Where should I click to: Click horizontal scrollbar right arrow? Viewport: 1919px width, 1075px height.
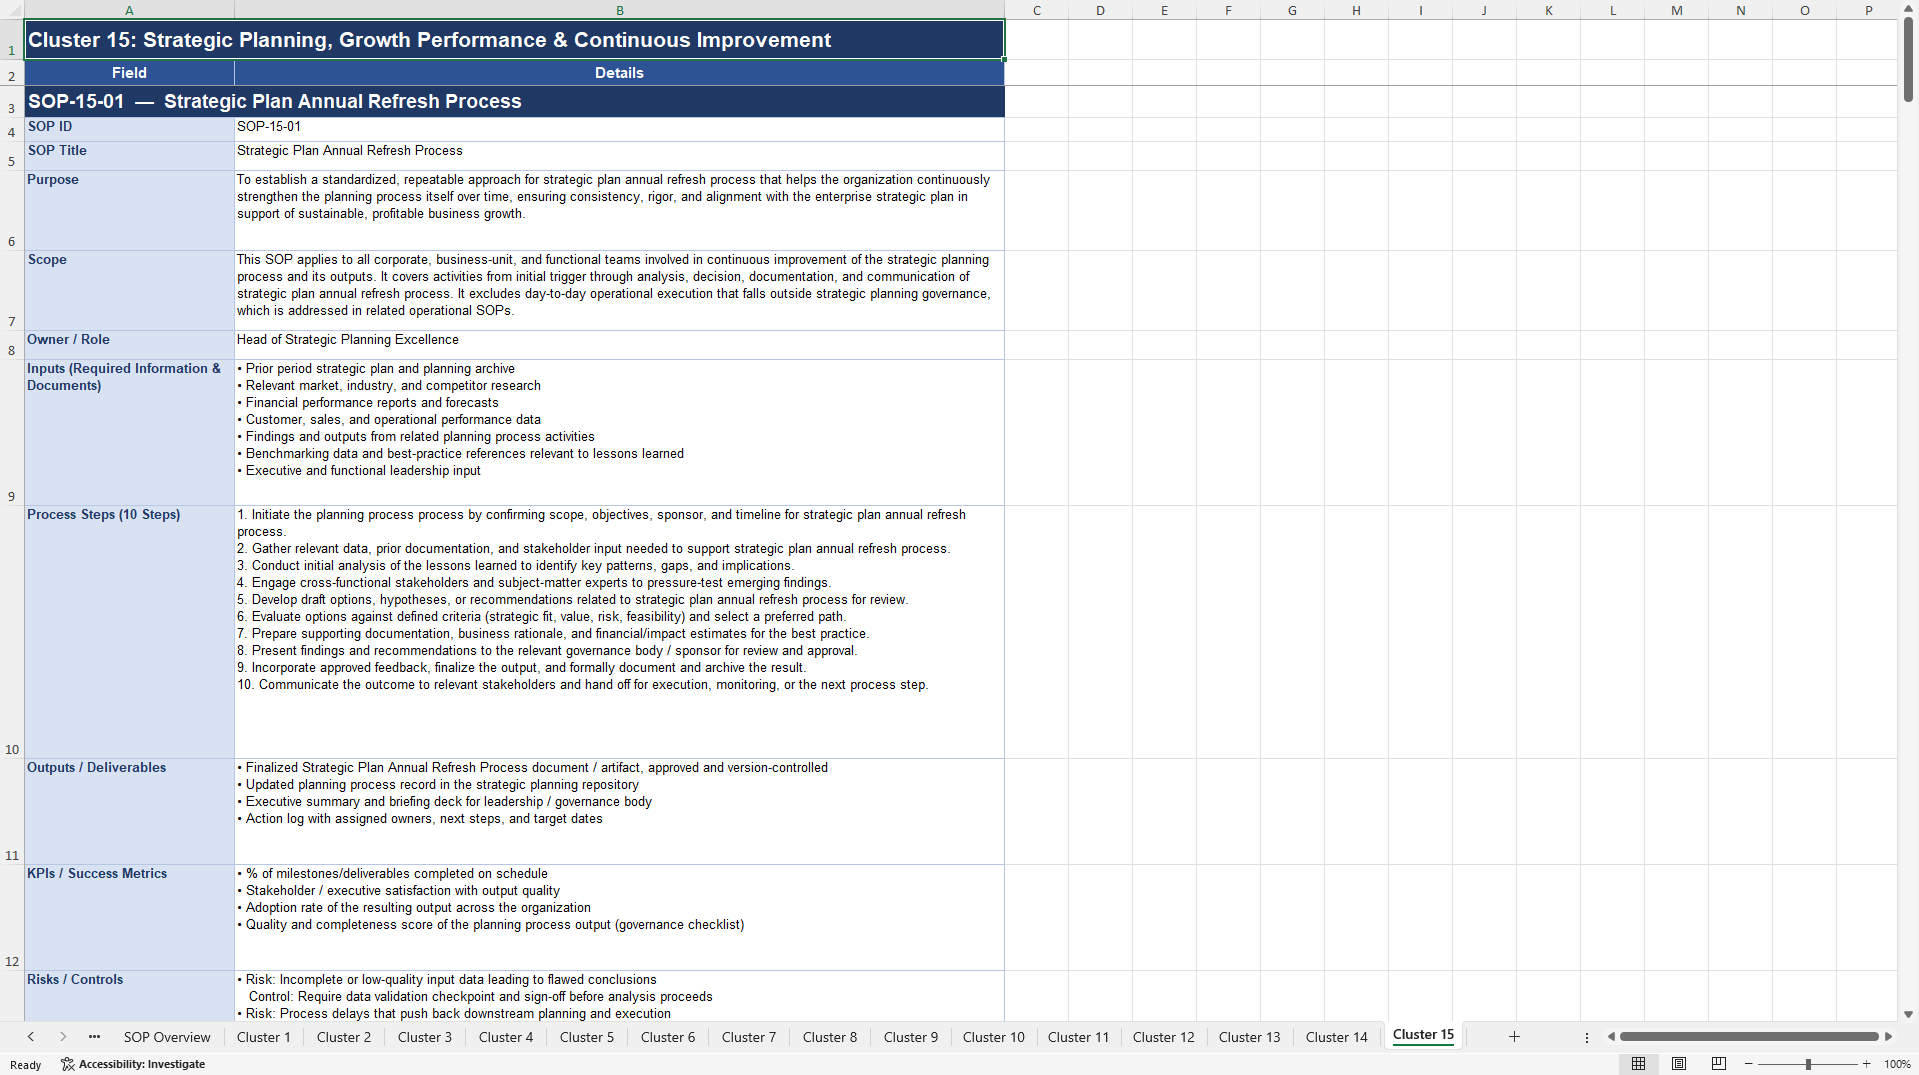[1888, 1037]
